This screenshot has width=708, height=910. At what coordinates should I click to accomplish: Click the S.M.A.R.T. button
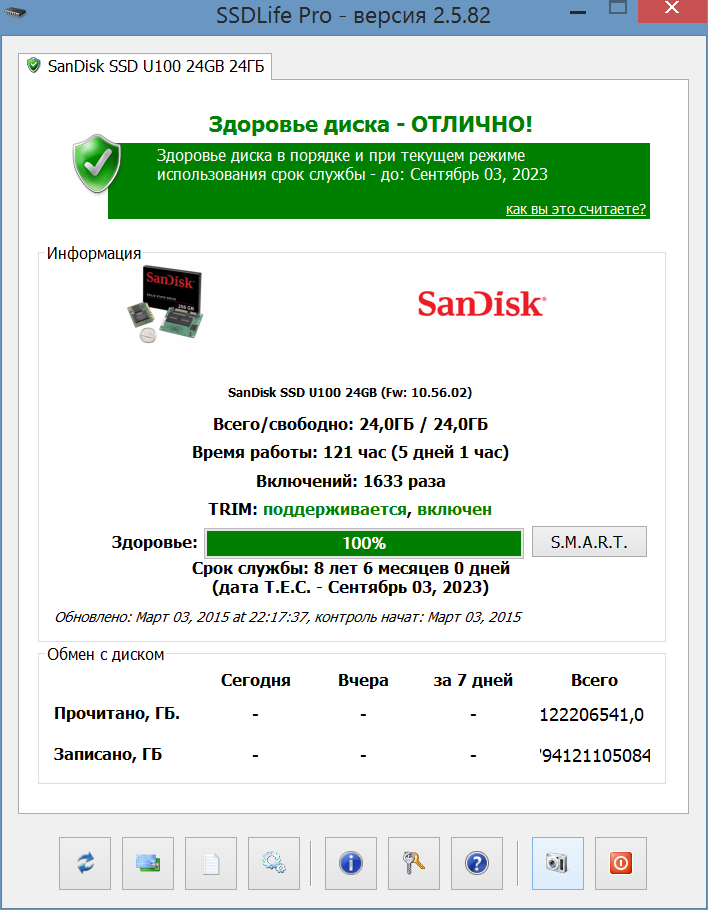click(x=589, y=542)
